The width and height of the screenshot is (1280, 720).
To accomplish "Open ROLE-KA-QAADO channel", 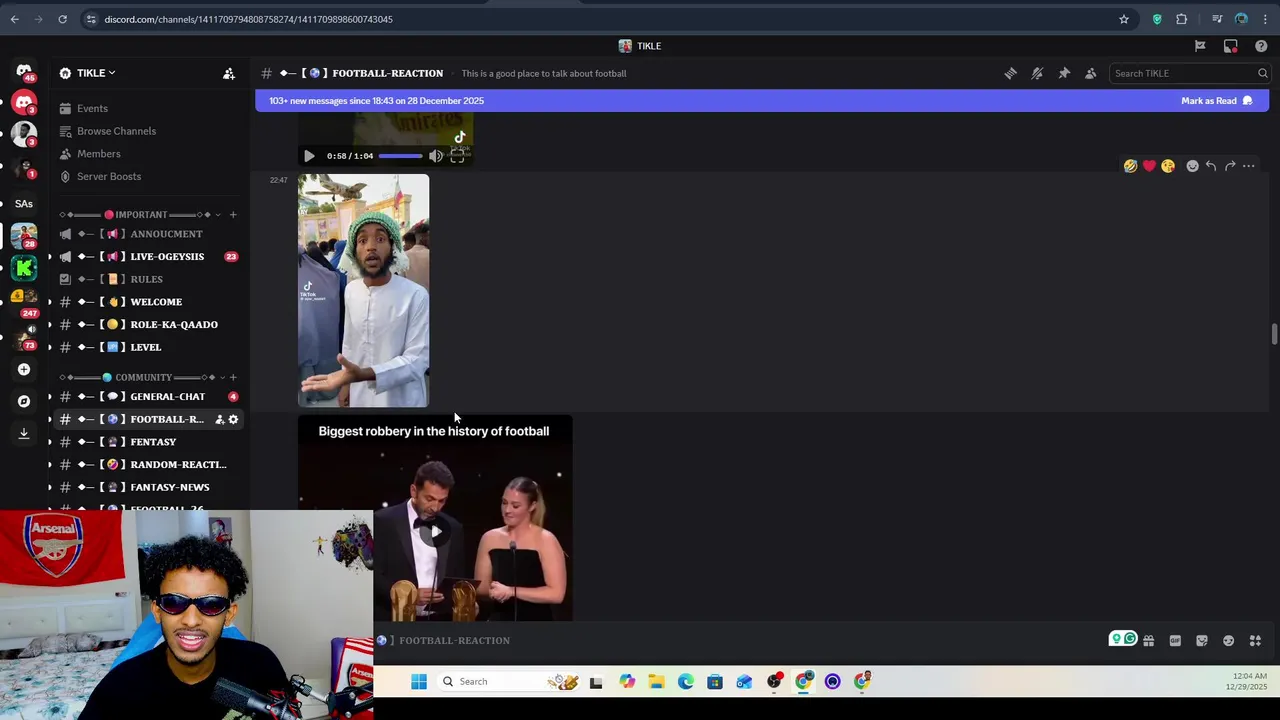I will point(148,324).
